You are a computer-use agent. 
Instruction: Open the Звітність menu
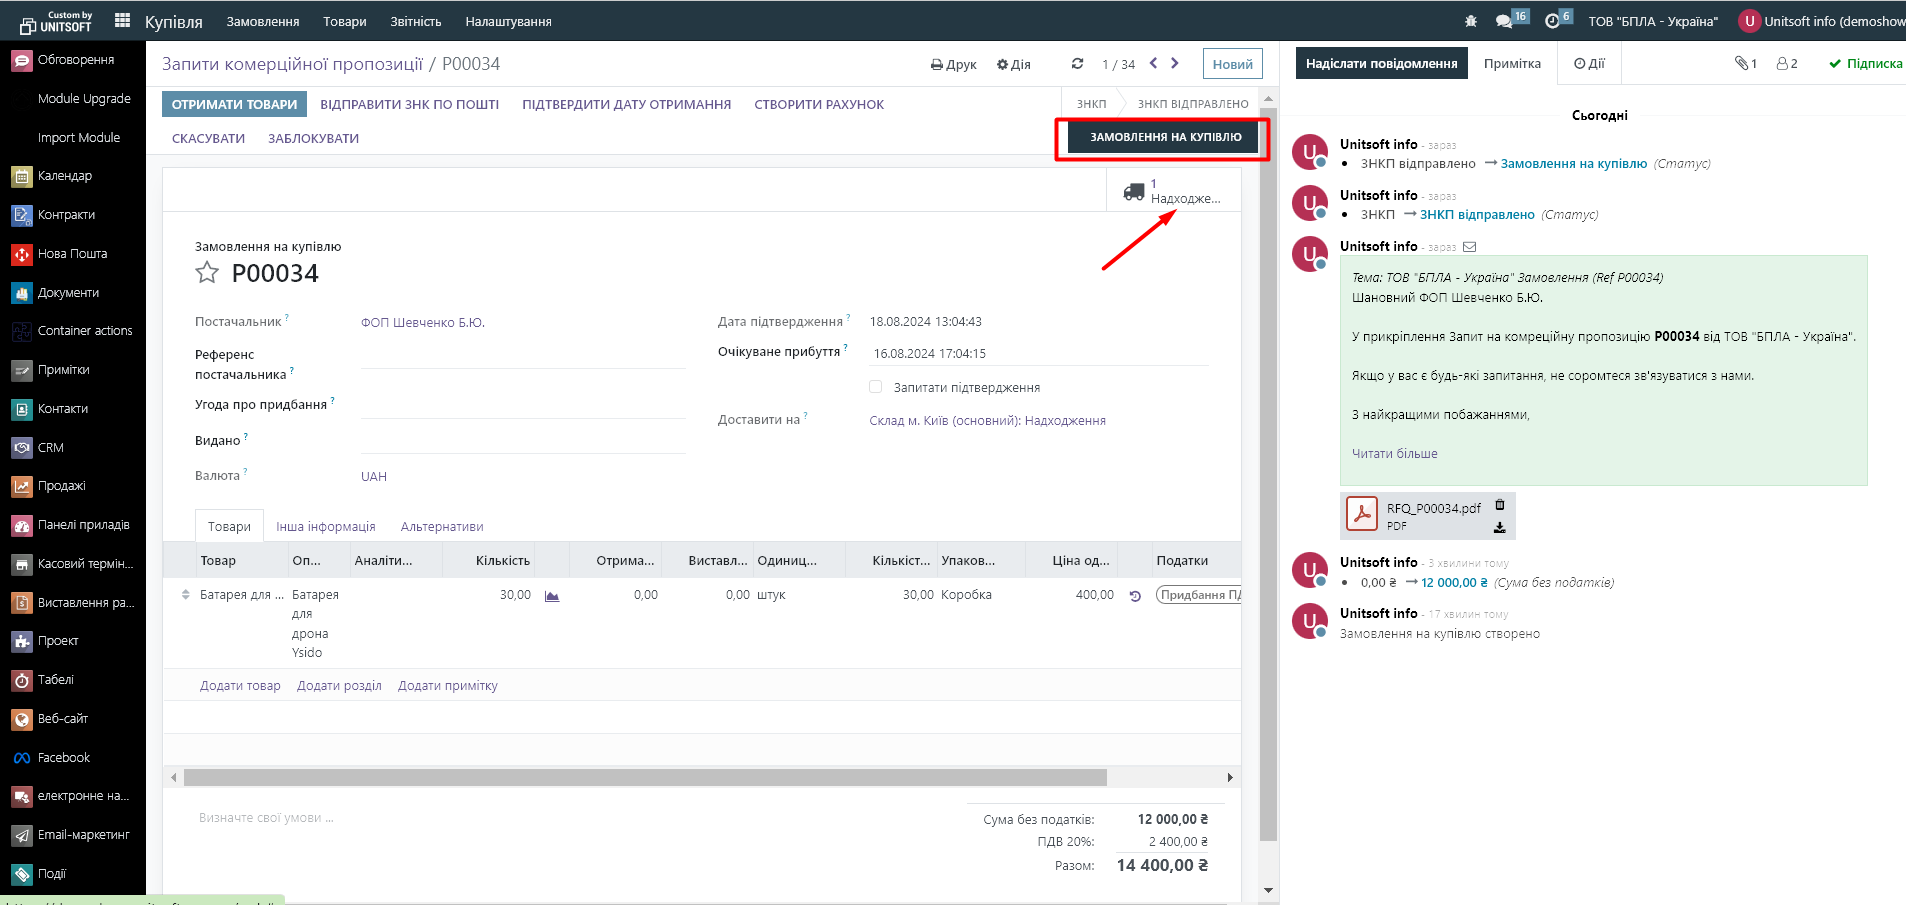point(415,21)
